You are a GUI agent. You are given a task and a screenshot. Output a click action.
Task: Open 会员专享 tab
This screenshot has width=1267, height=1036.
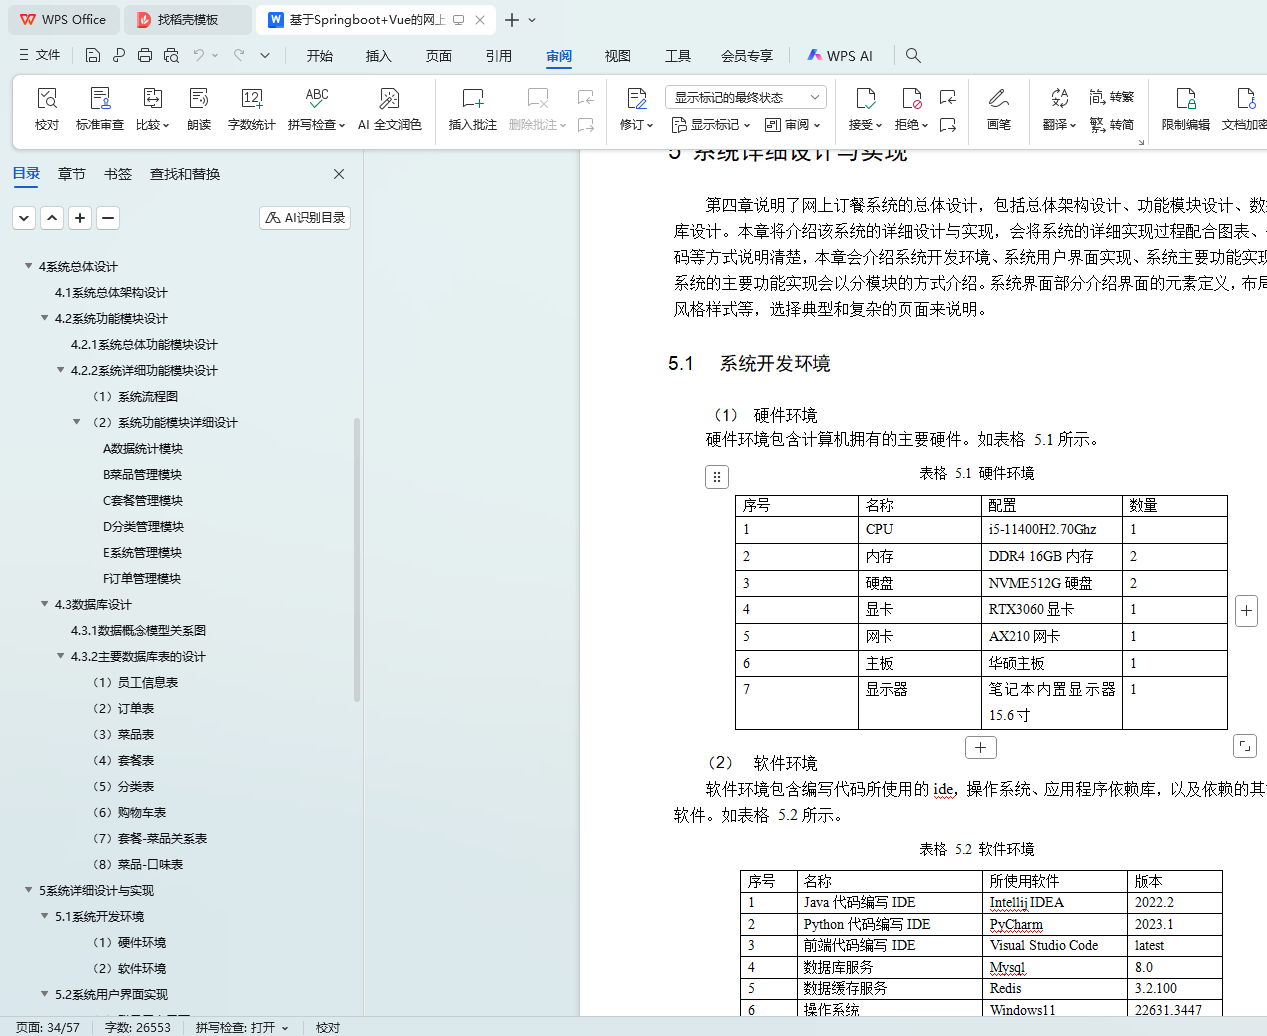(747, 56)
